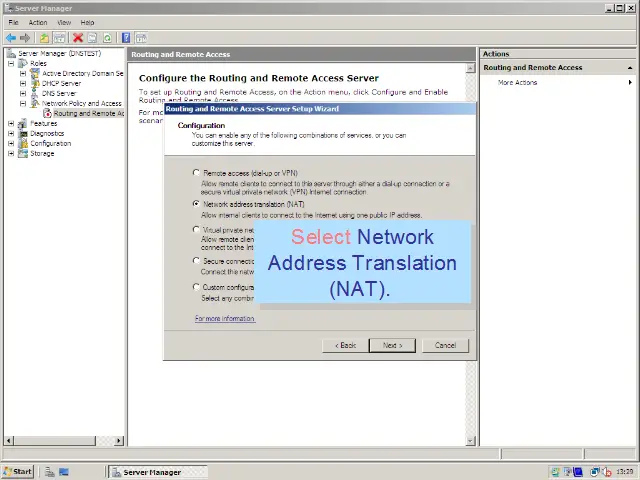Click the volume tray icon

607,472
